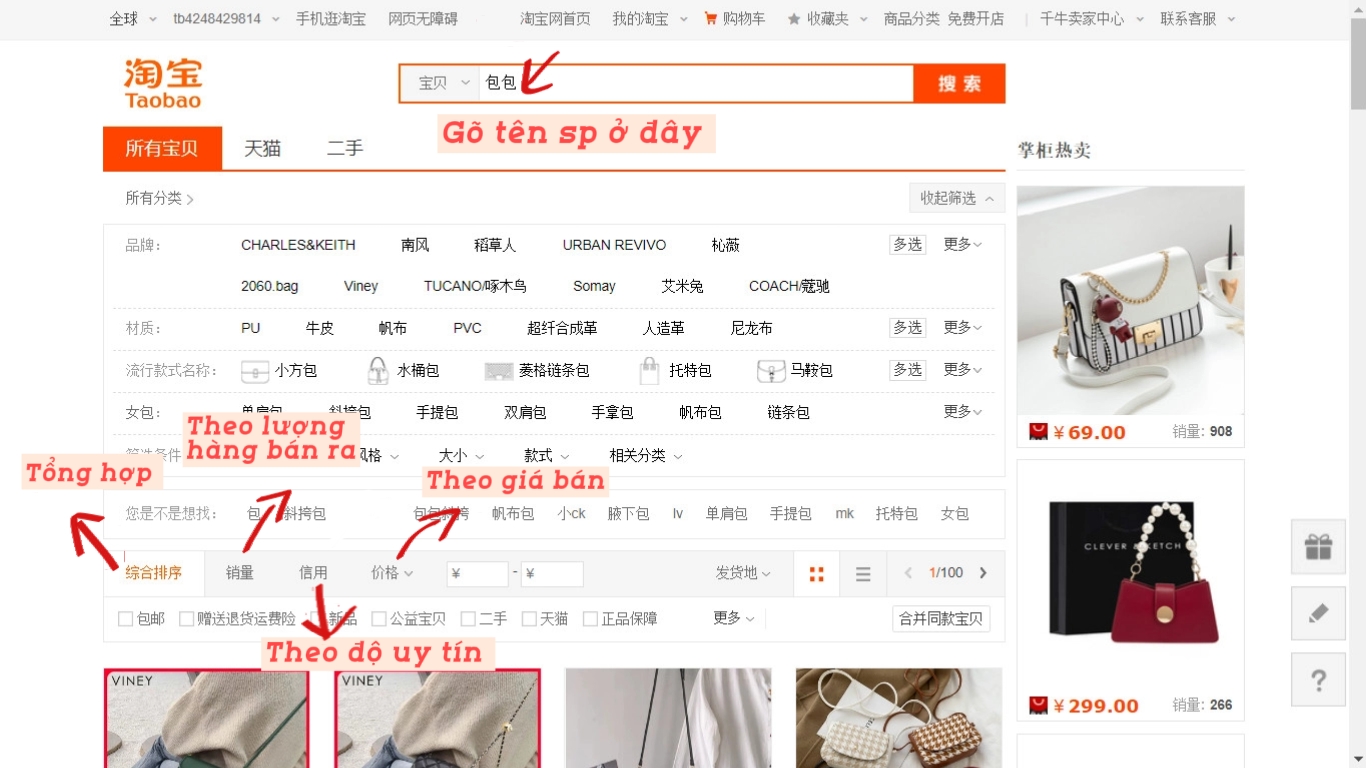Sort by 信用 credit

click(x=313, y=573)
